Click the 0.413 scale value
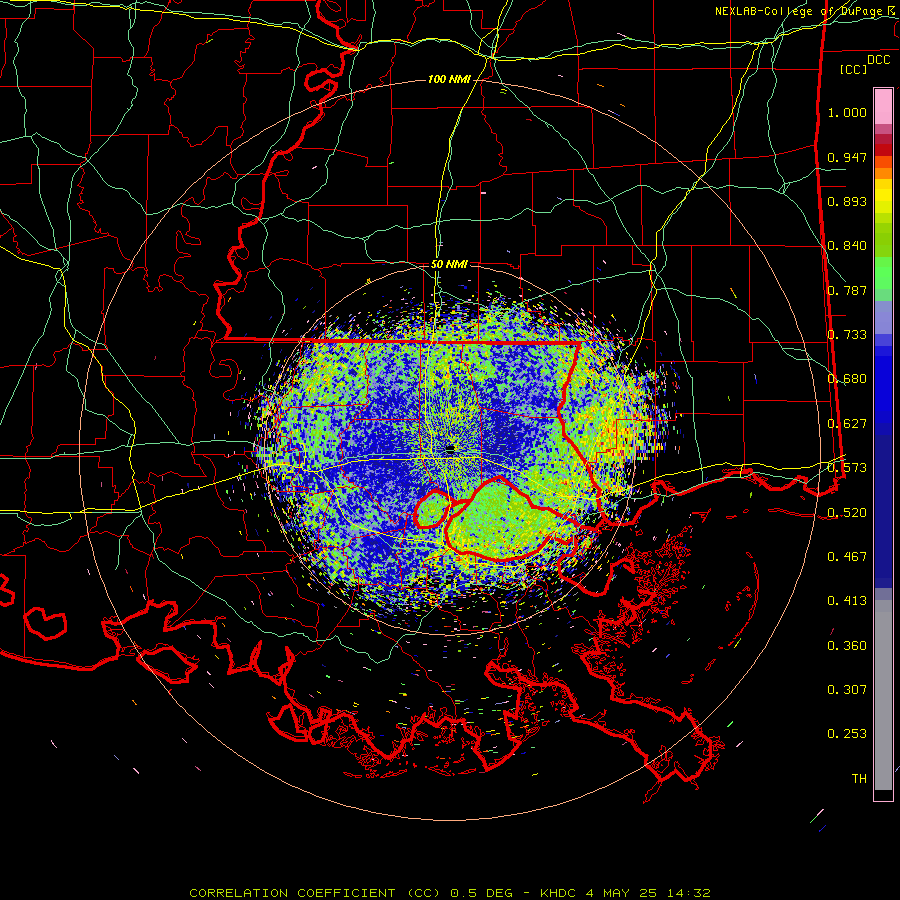This screenshot has height=900, width=900. coord(847,601)
